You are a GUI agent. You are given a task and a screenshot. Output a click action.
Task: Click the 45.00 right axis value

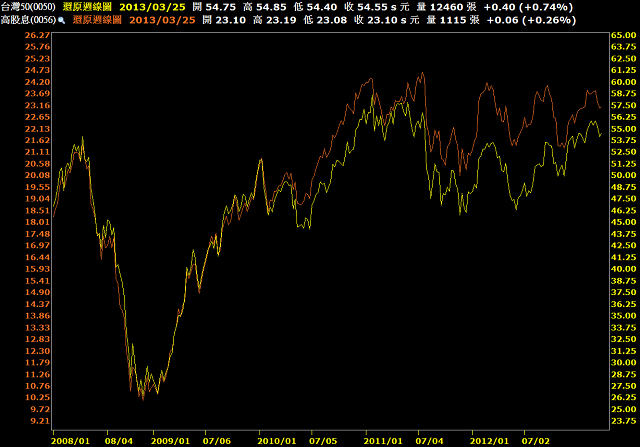(x=624, y=222)
